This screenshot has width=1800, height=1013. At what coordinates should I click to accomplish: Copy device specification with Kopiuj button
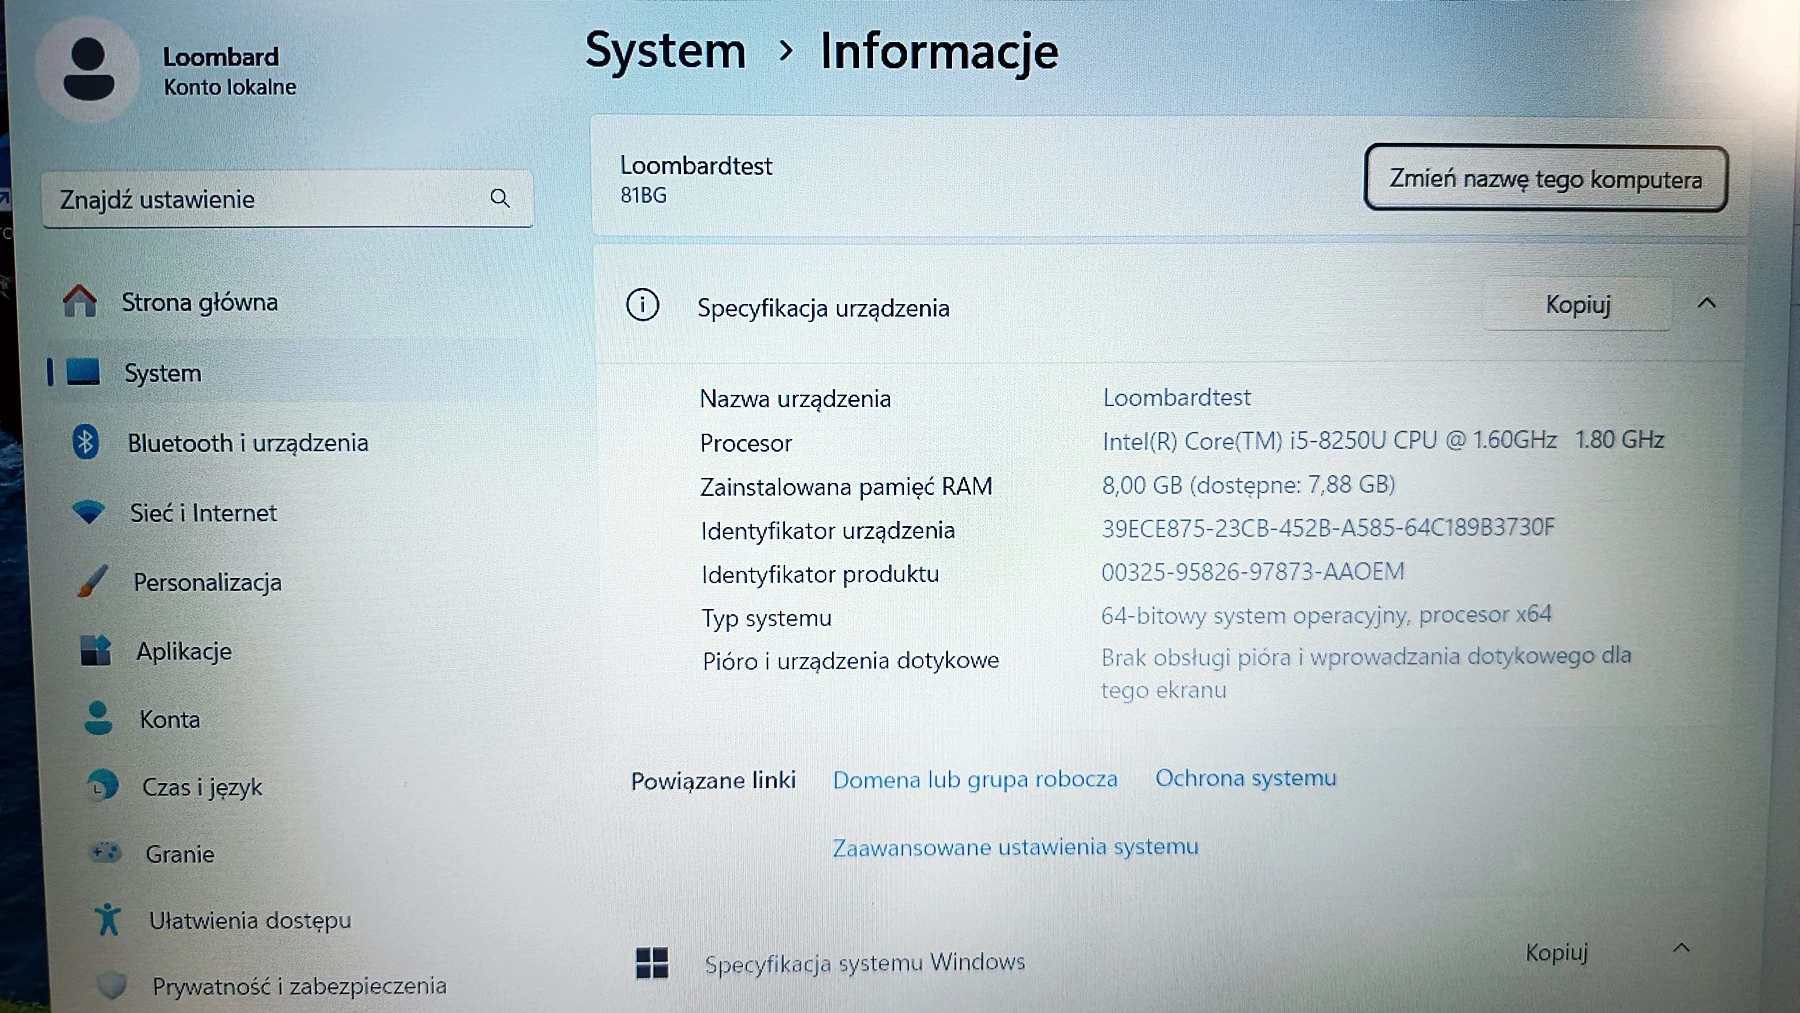[1578, 304]
